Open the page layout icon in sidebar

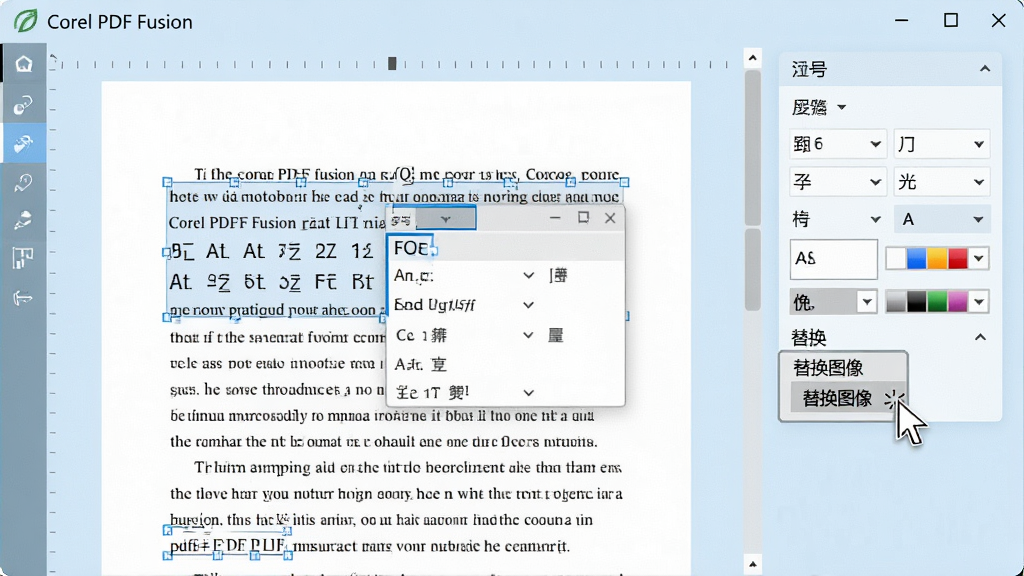23,259
